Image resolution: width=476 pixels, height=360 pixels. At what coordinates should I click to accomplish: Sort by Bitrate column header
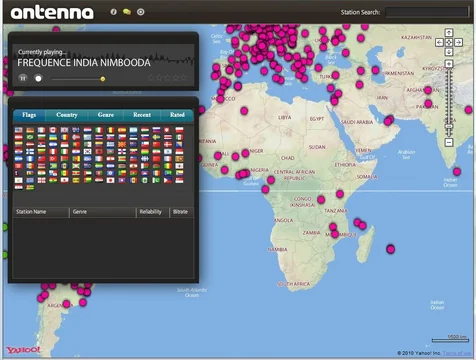(182, 212)
